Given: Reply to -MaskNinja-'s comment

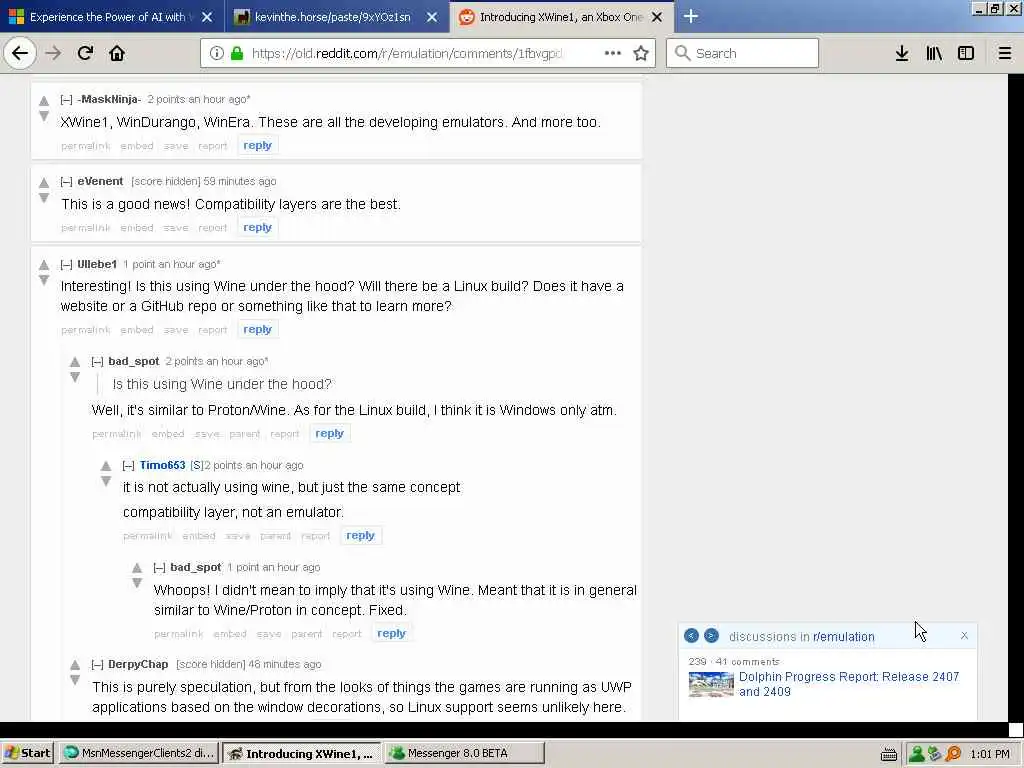Looking at the screenshot, I should coord(257,145).
